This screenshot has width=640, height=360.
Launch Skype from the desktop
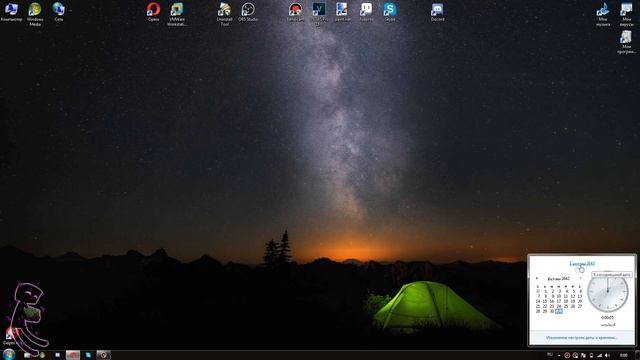[x=390, y=11]
